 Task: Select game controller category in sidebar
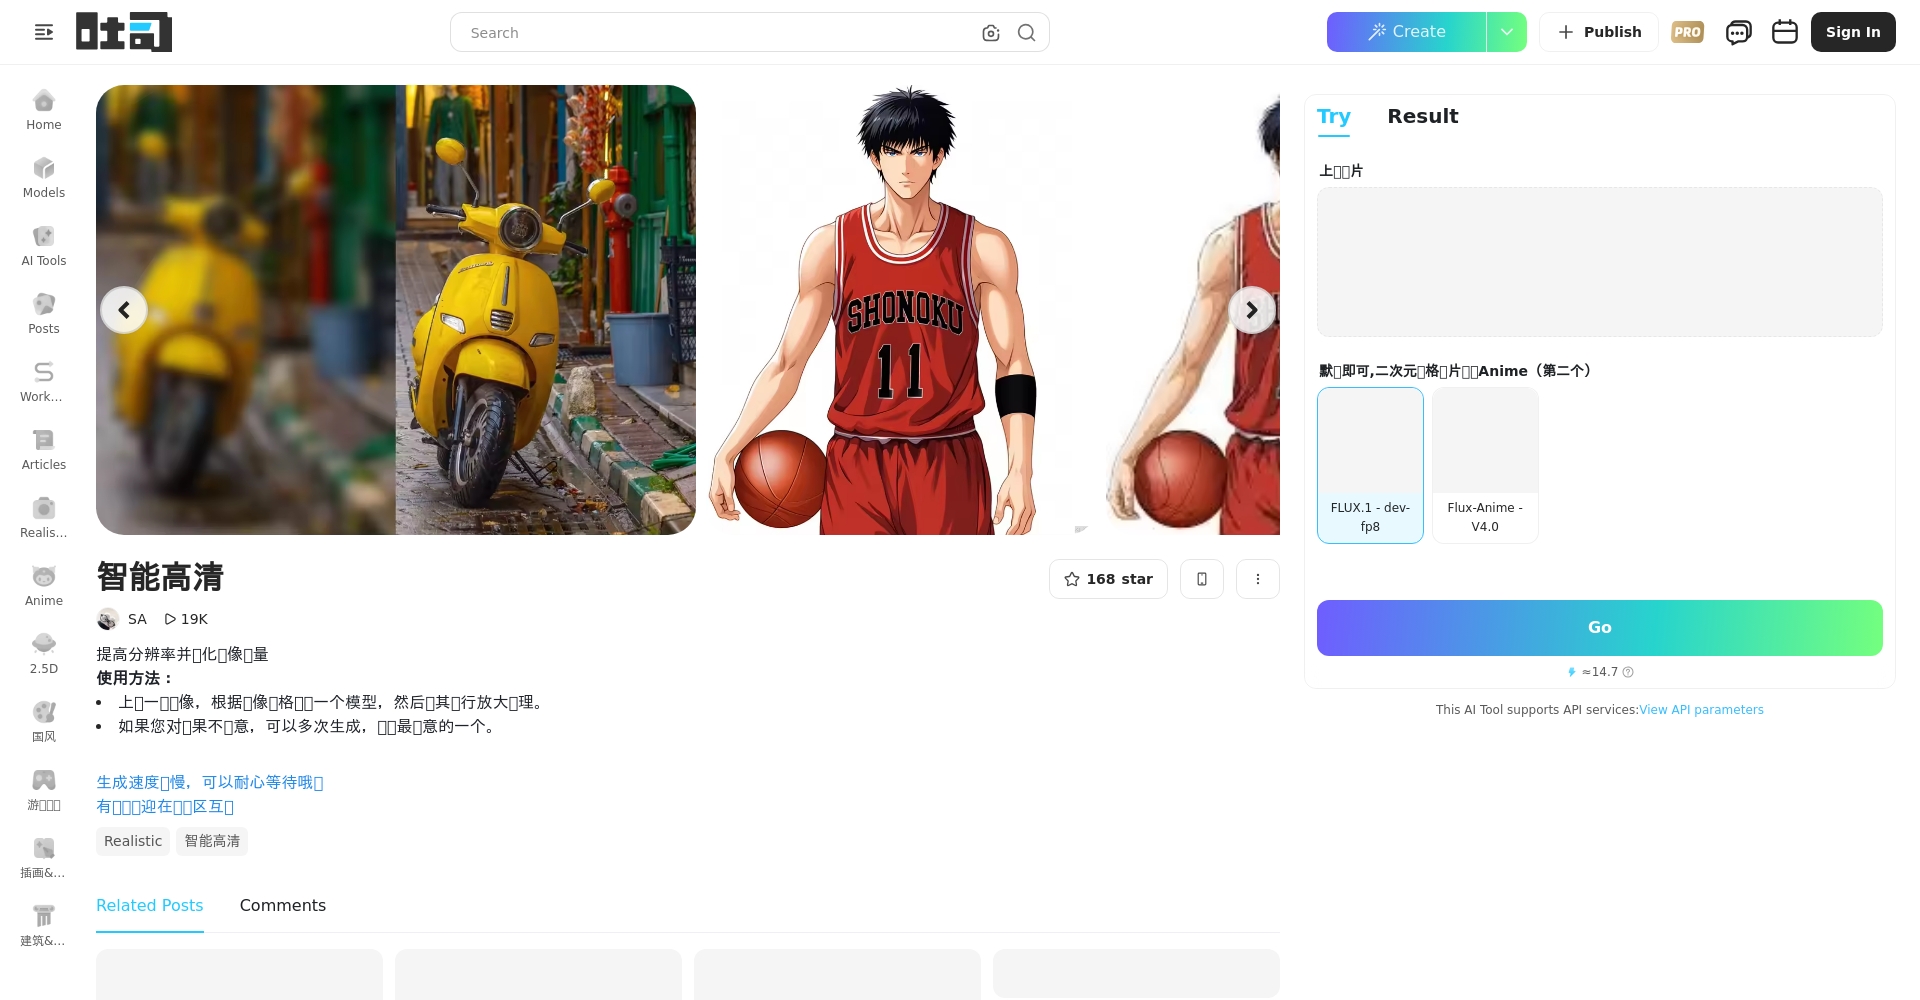click(x=44, y=791)
